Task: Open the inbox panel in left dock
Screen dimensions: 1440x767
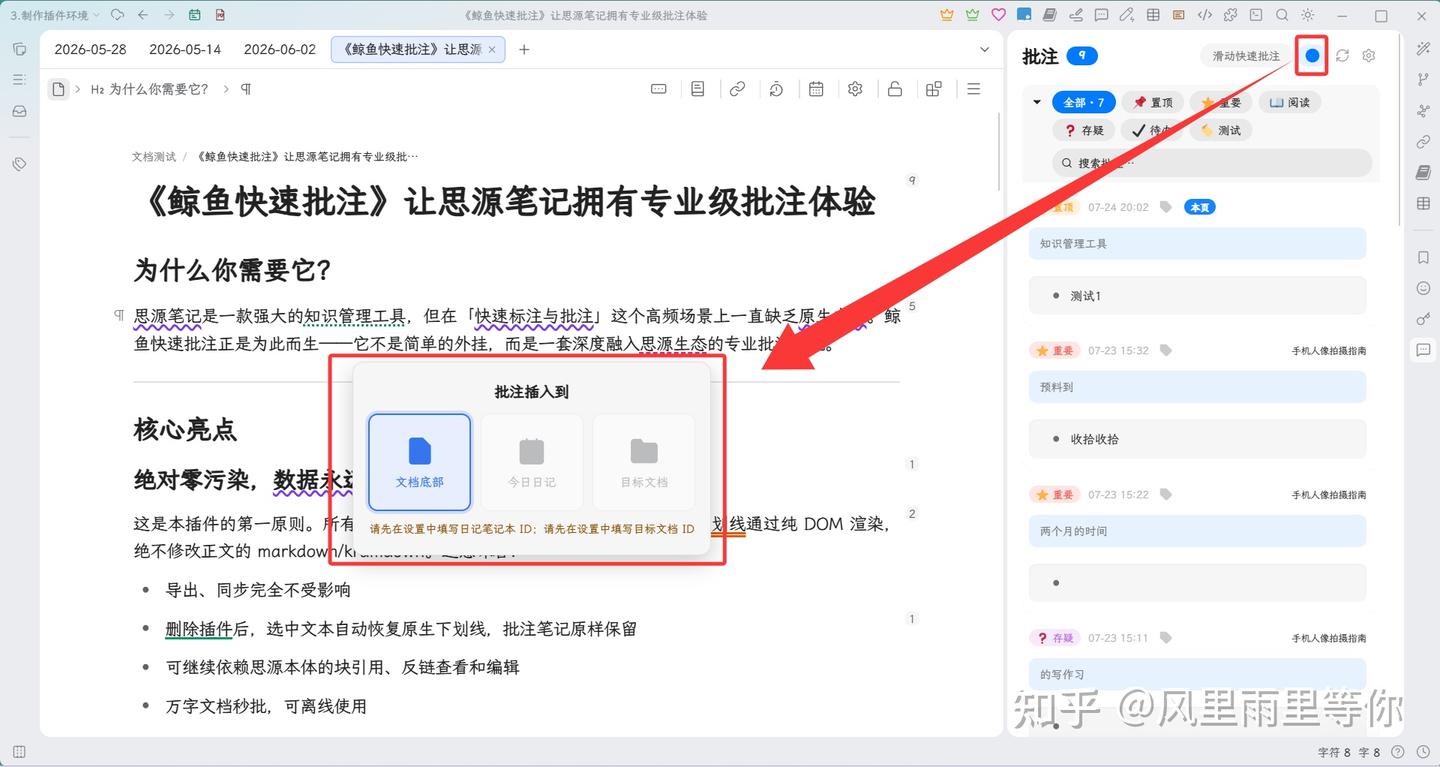Action: tap(19, 111)
